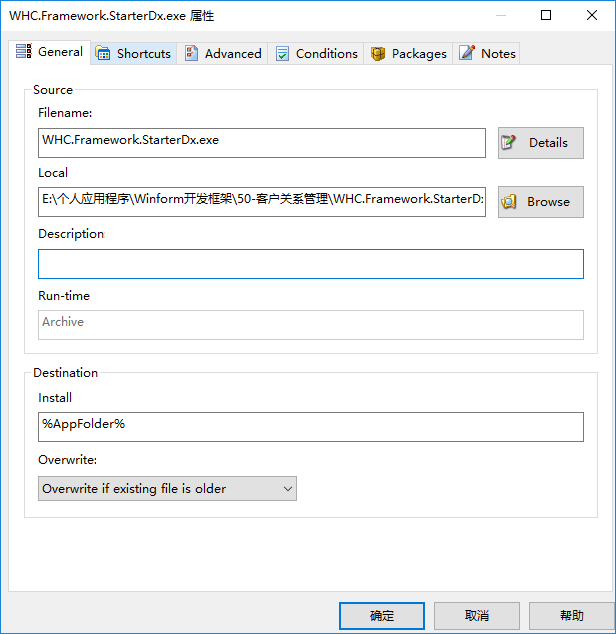Click into the Local path field
Image resolution: width=616 pixels, height=634 pixels.
[x=262, y=202]
